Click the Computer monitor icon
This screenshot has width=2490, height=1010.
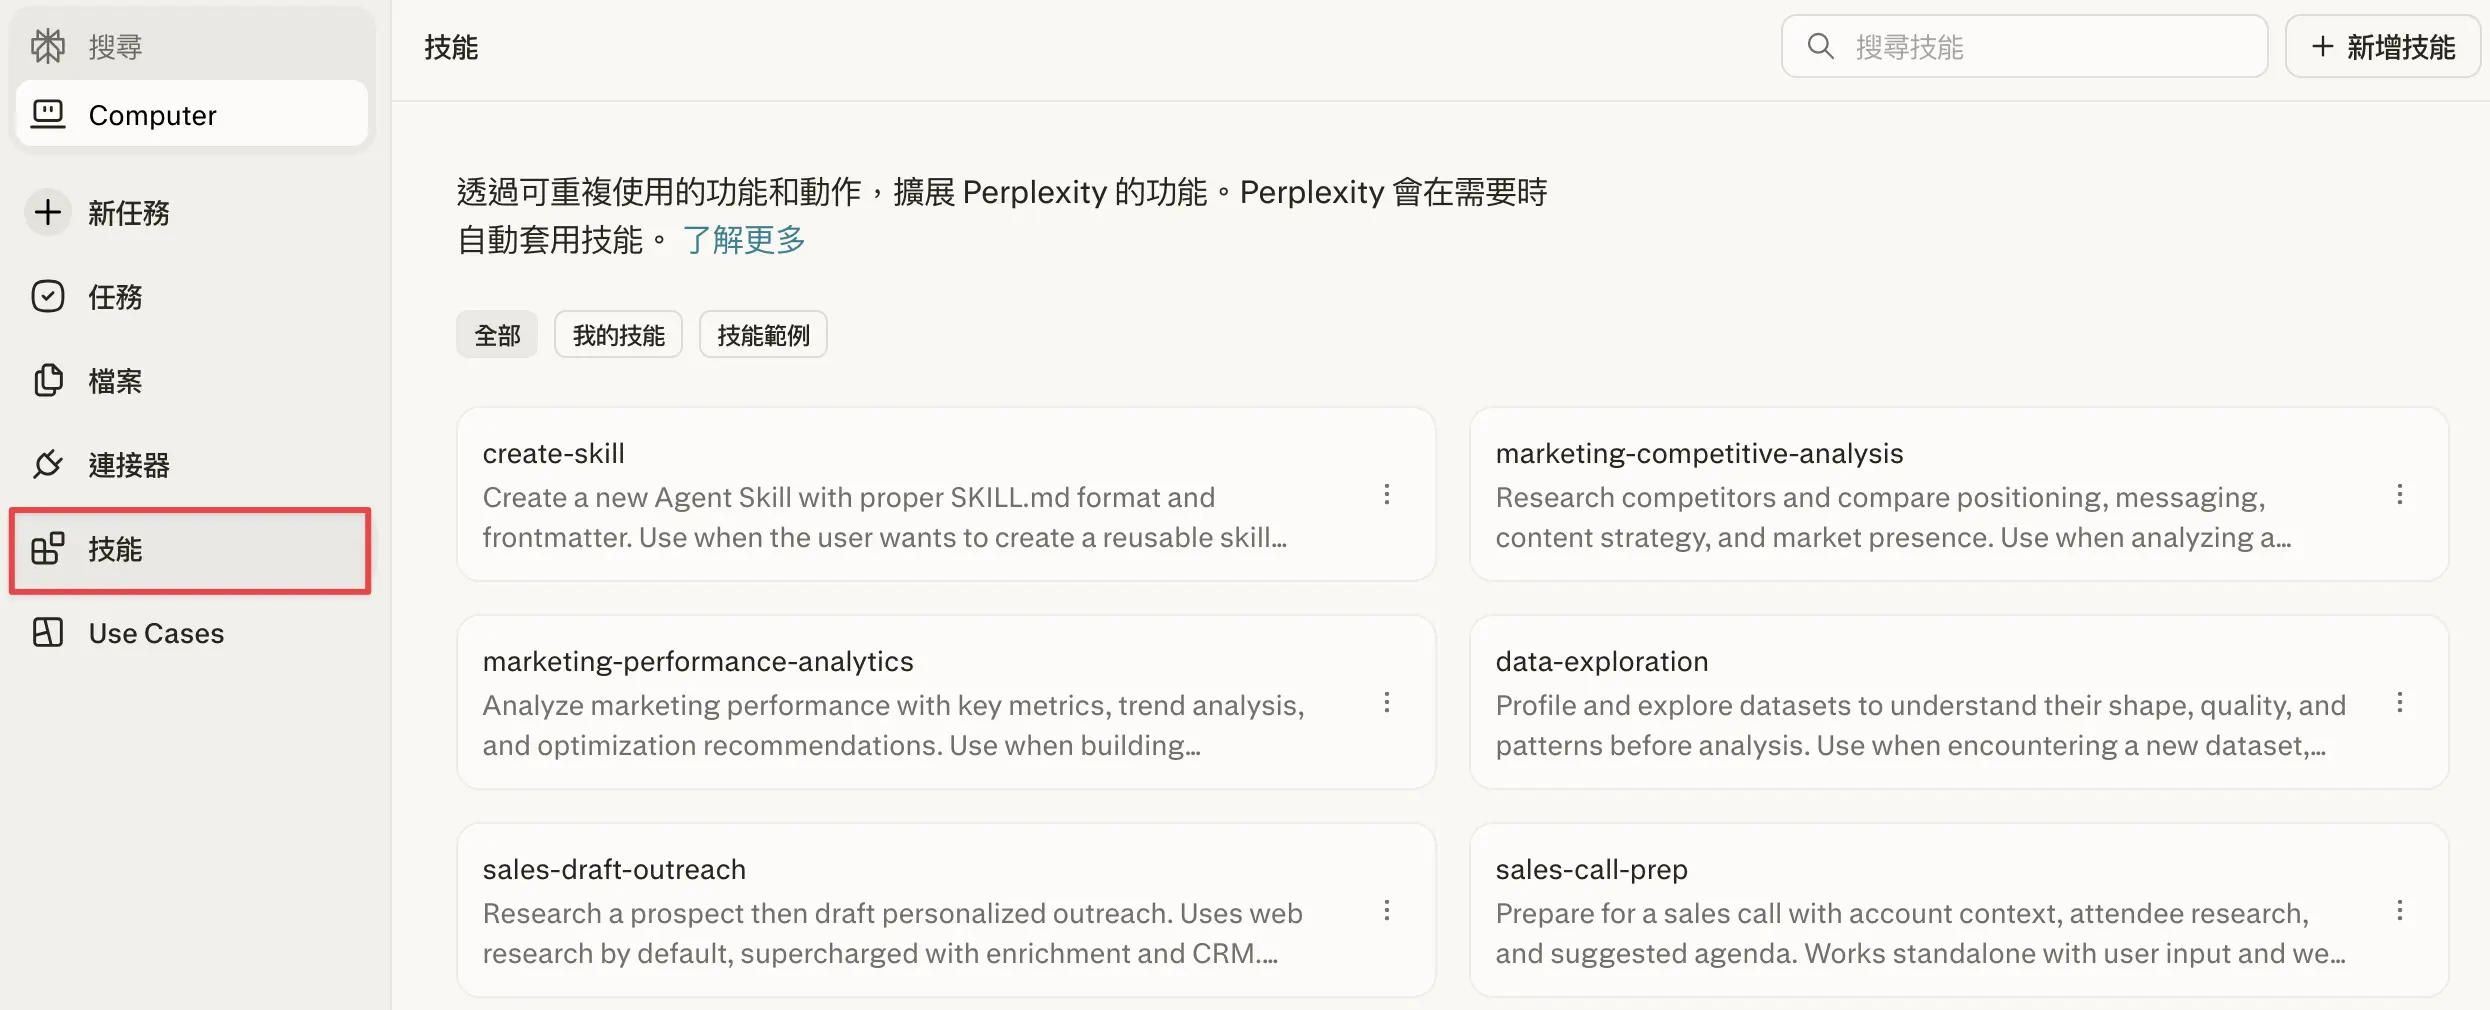47,115
